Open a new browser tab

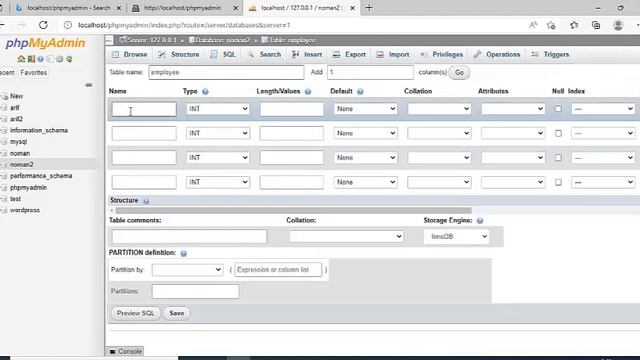click(x=369, y=8)
